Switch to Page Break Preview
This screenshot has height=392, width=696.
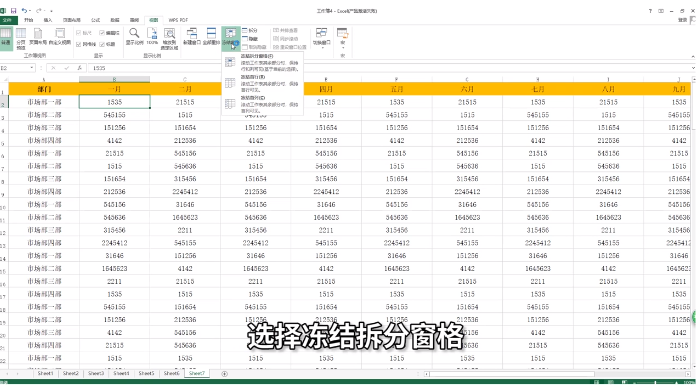(21, 38)
